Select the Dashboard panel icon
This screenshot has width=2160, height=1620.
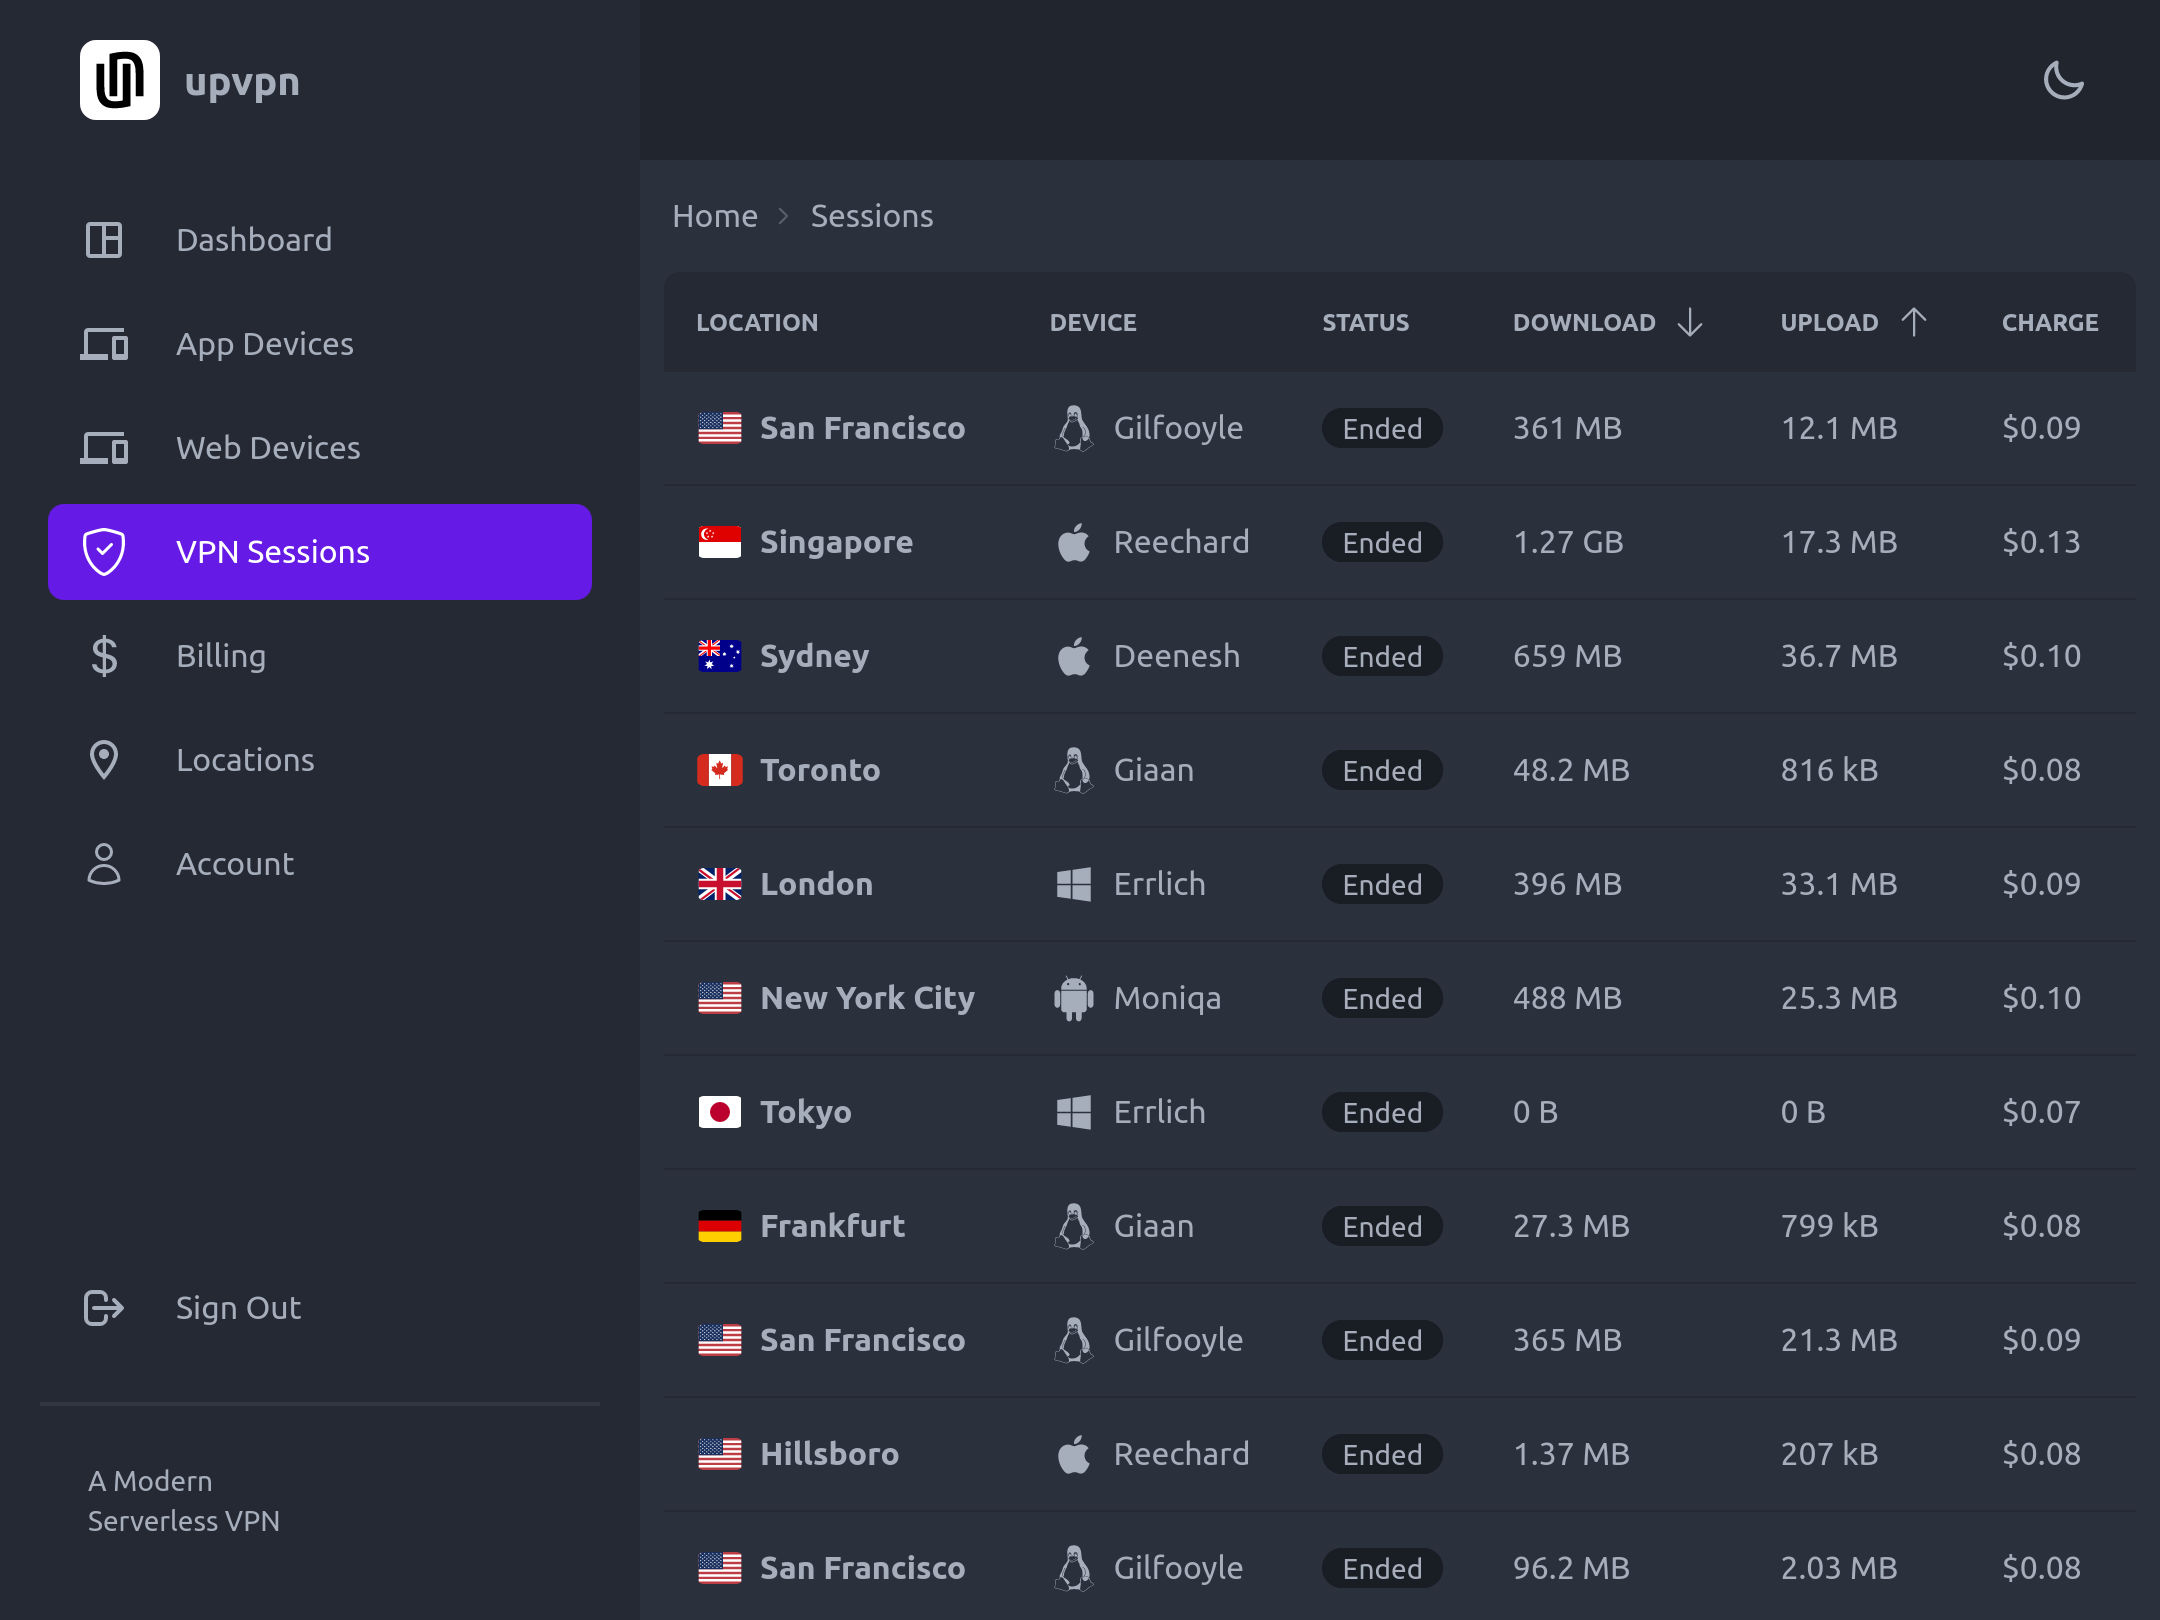(104, 240)
